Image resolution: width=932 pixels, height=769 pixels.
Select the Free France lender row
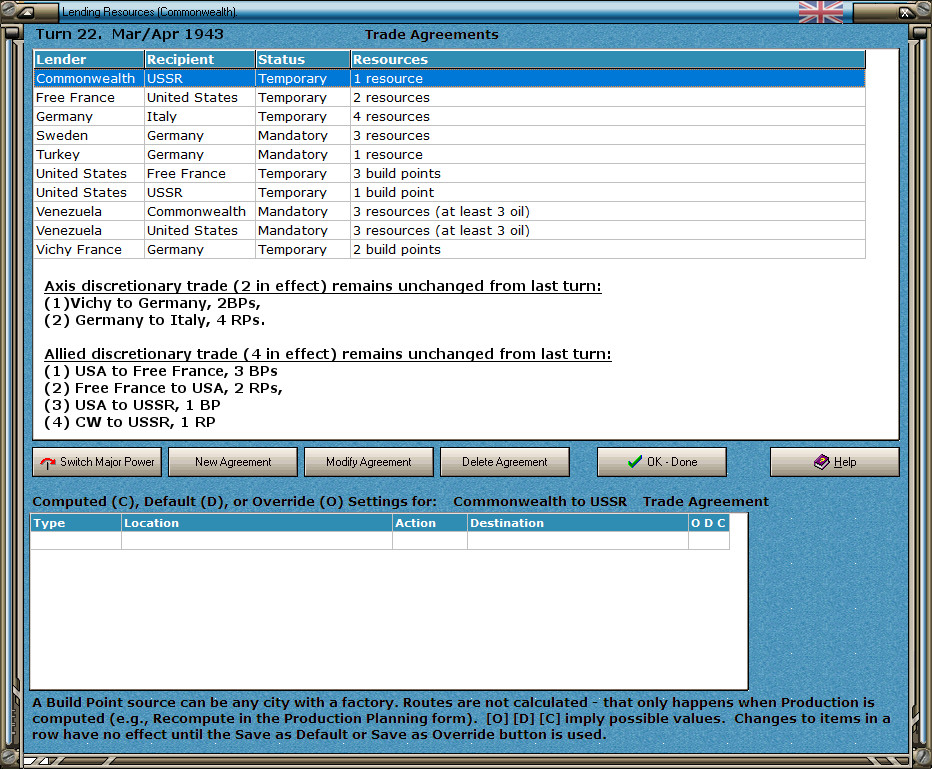pos(449,97)
